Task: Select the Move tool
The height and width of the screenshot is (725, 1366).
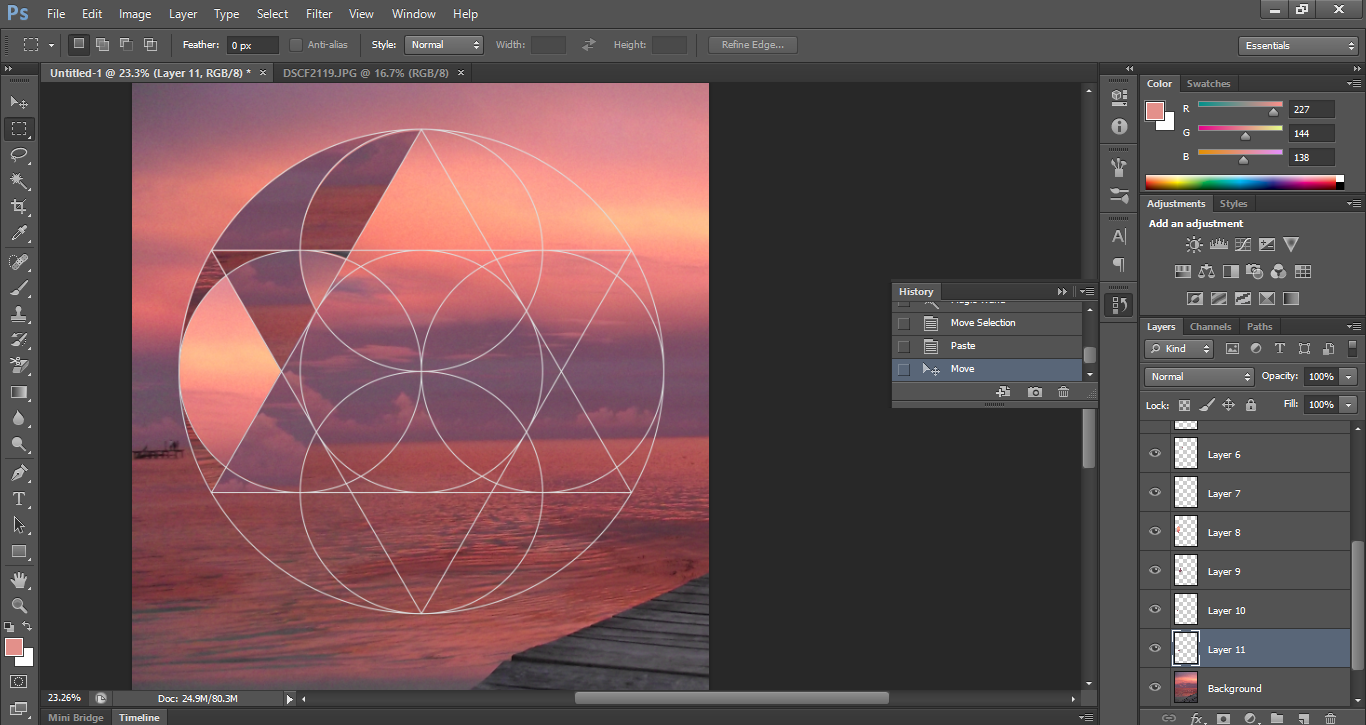Action: click(19, 102)
